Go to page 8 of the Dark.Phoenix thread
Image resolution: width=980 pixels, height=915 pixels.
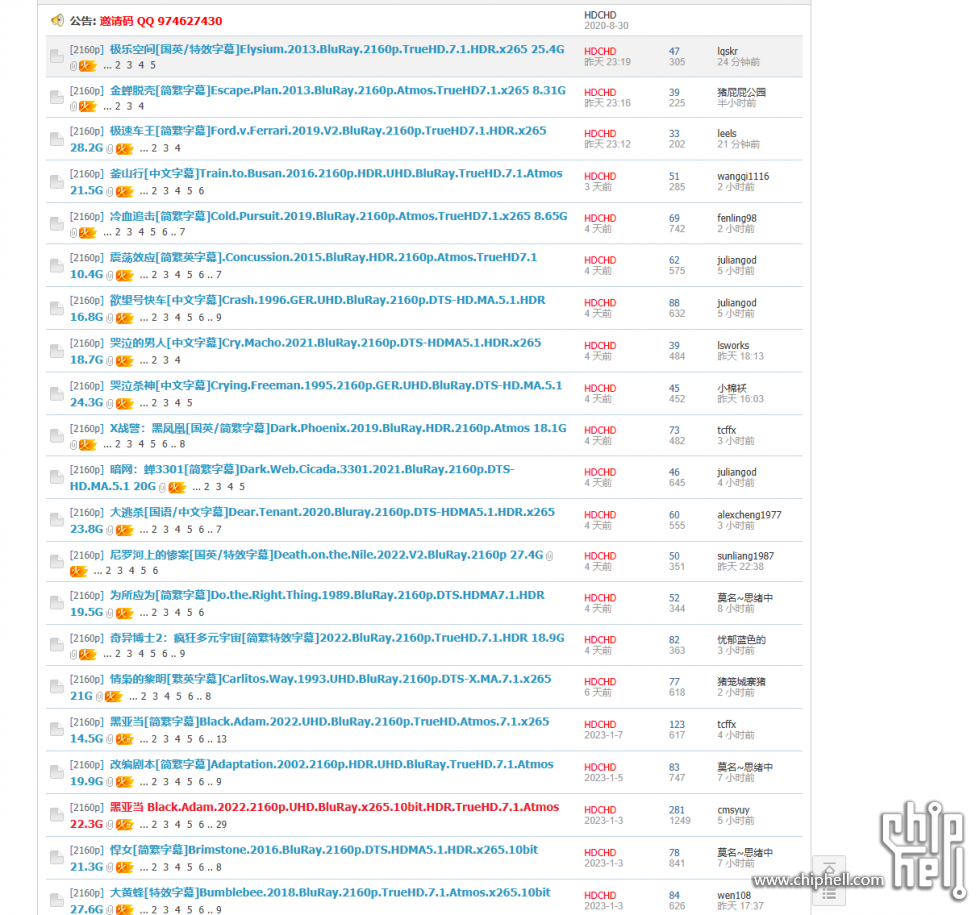[182, 444]
